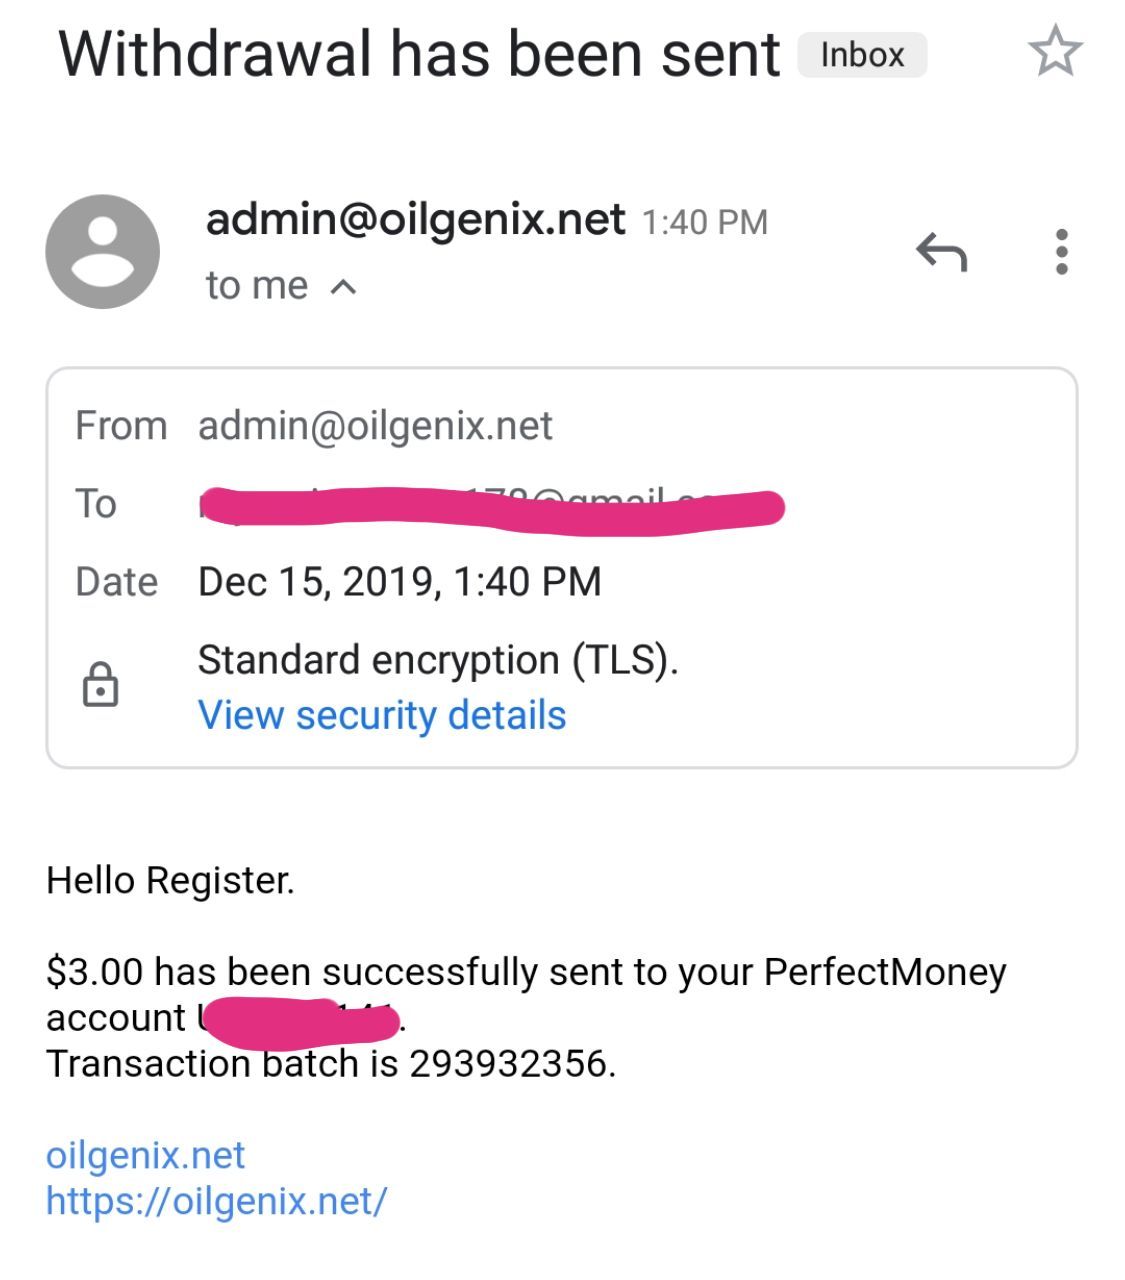
Task: Collapse recipient details with chevron
Action: 343,287
